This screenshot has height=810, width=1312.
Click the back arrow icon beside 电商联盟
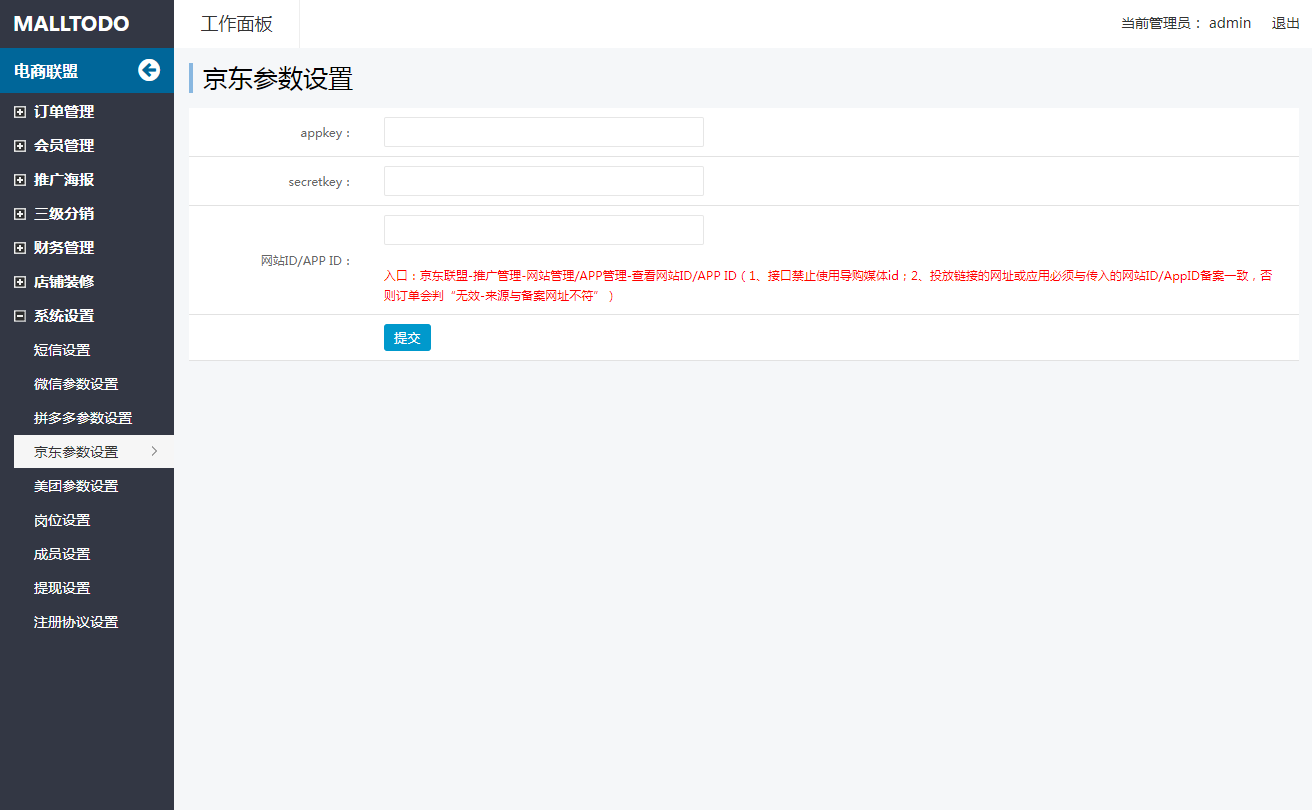pyautogui.click(x=149, y=70)
